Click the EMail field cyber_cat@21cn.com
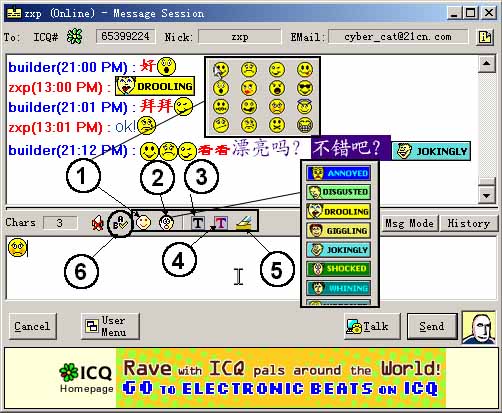This screenshot has width=502, height=413. click(398, 36)
